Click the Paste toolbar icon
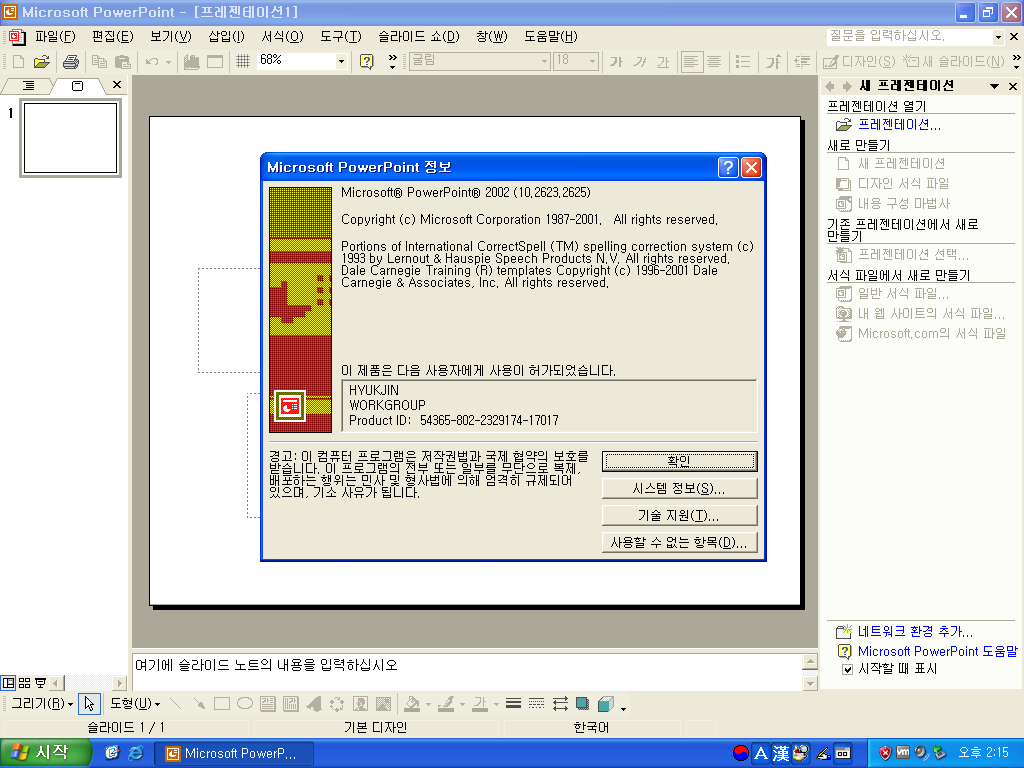The image size is (1024, 768). pyautogui.click(x=123, y=61)
